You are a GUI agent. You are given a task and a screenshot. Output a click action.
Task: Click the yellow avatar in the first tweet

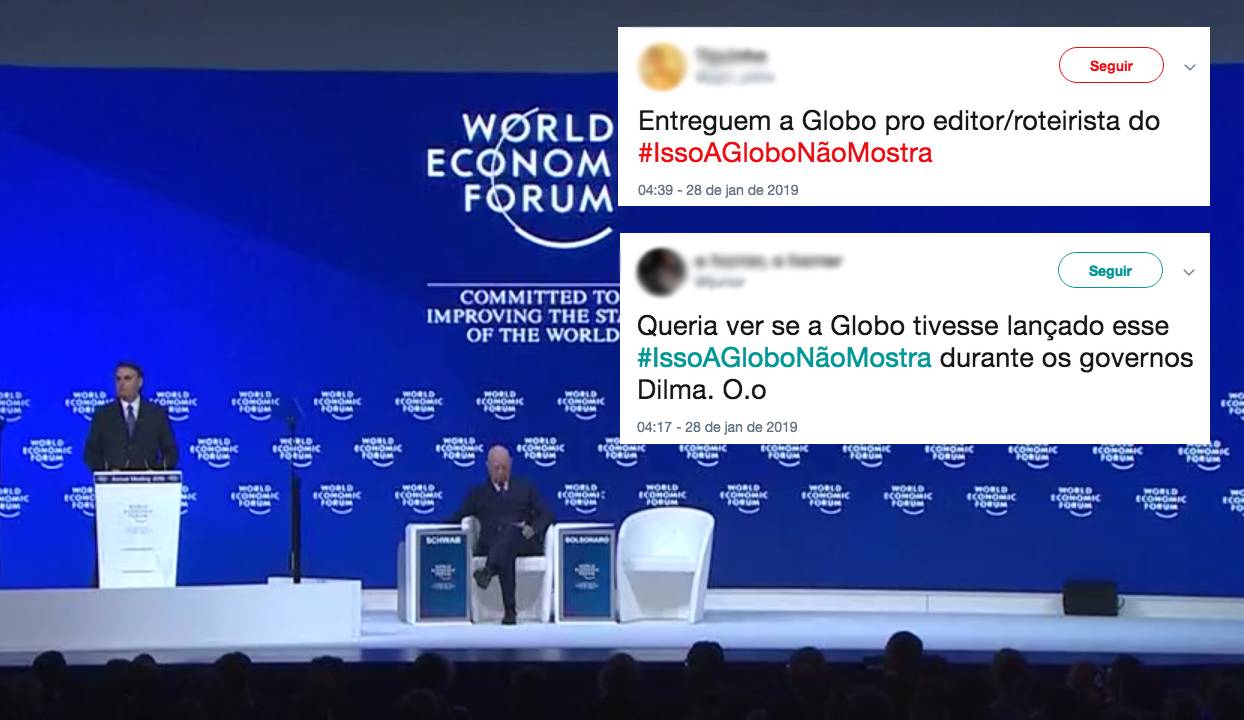[x=662, y=67]
